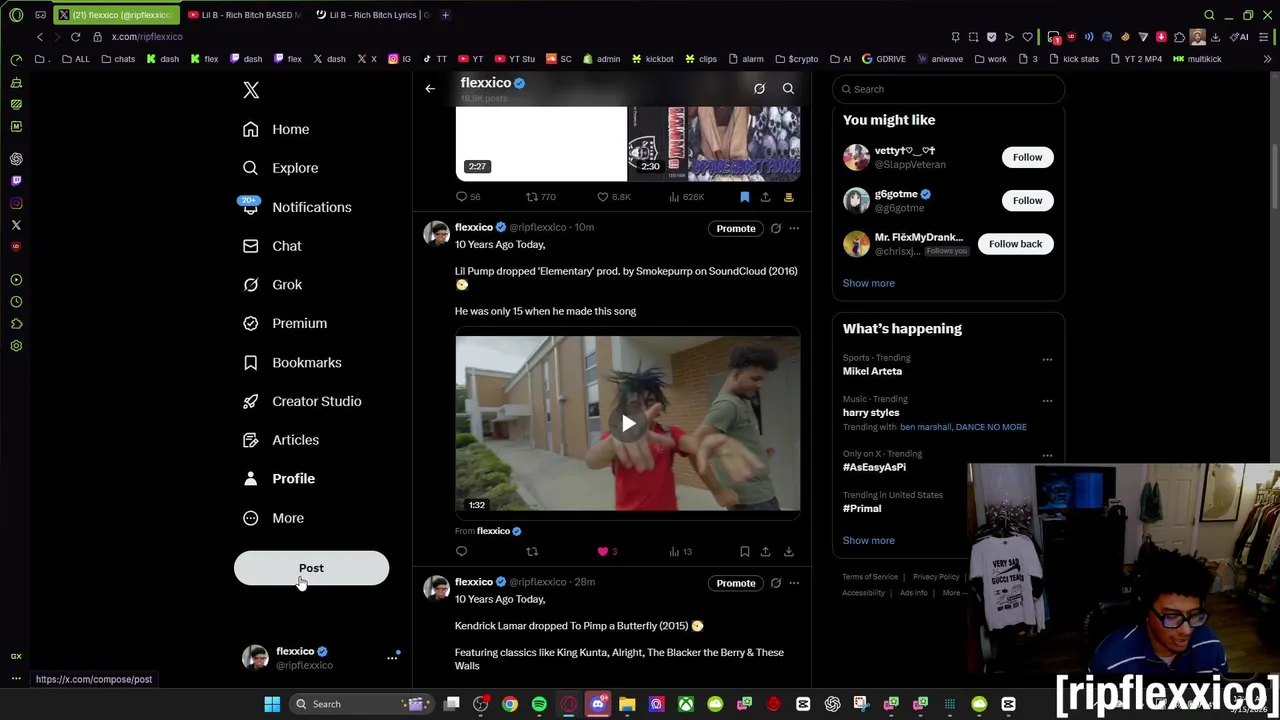
Task: Open the kickbot bookmark
Action: tap(652, 59)
